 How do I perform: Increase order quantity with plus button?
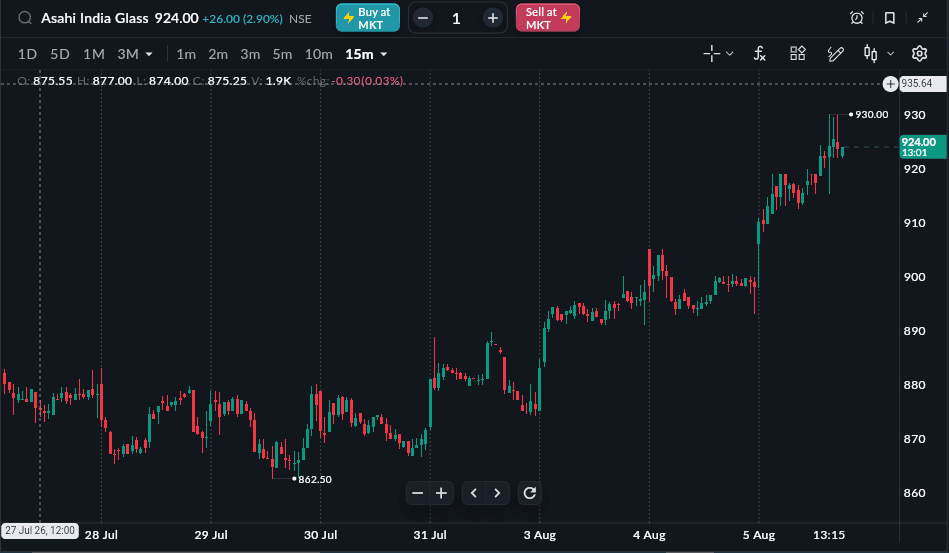(x=493, y=18)
